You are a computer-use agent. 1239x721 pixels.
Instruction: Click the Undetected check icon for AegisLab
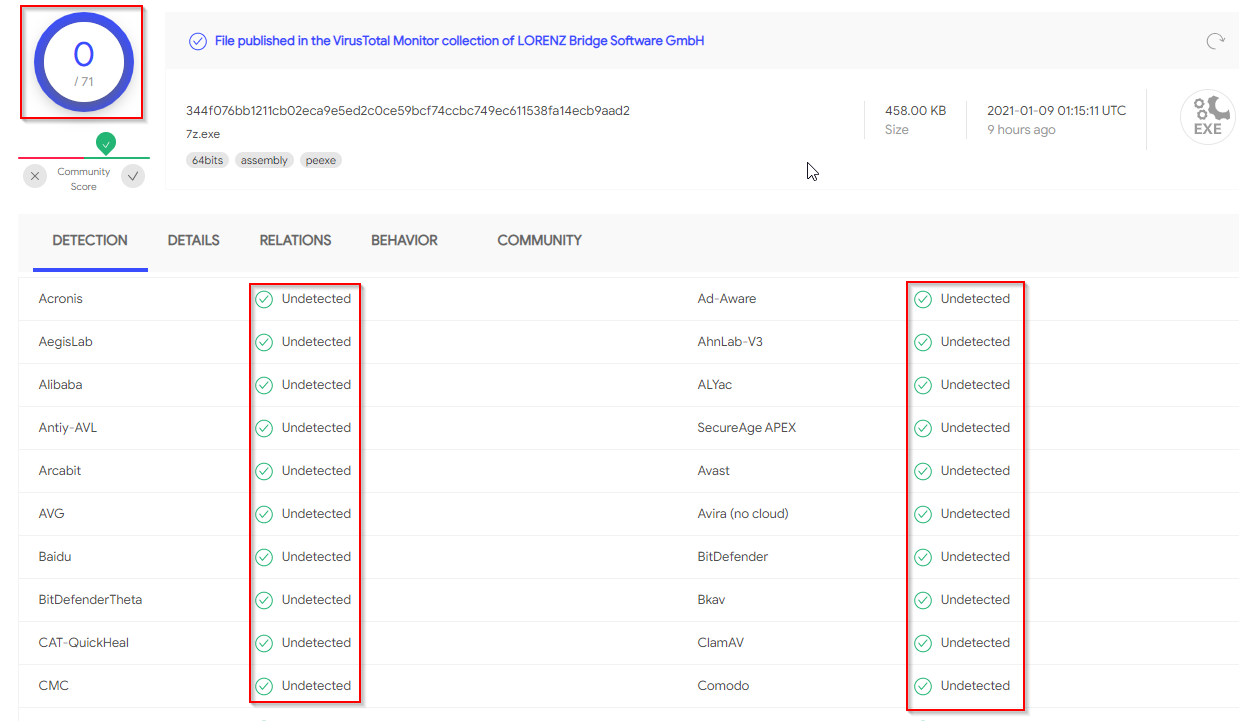click(264, 342)
